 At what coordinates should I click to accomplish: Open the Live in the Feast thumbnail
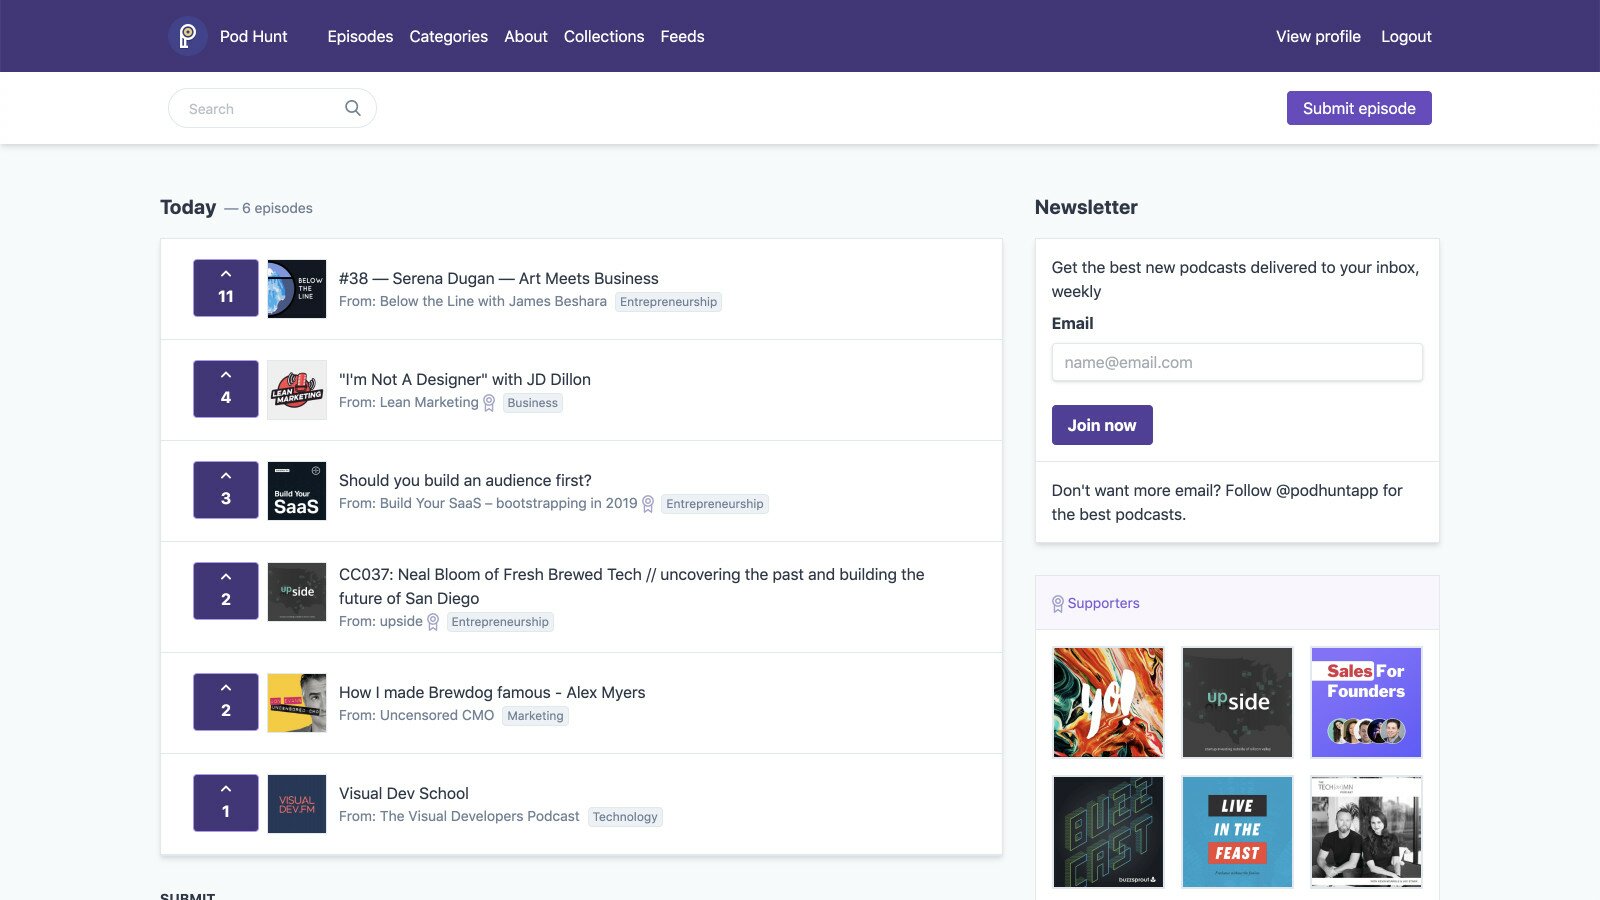(1237, 831)
